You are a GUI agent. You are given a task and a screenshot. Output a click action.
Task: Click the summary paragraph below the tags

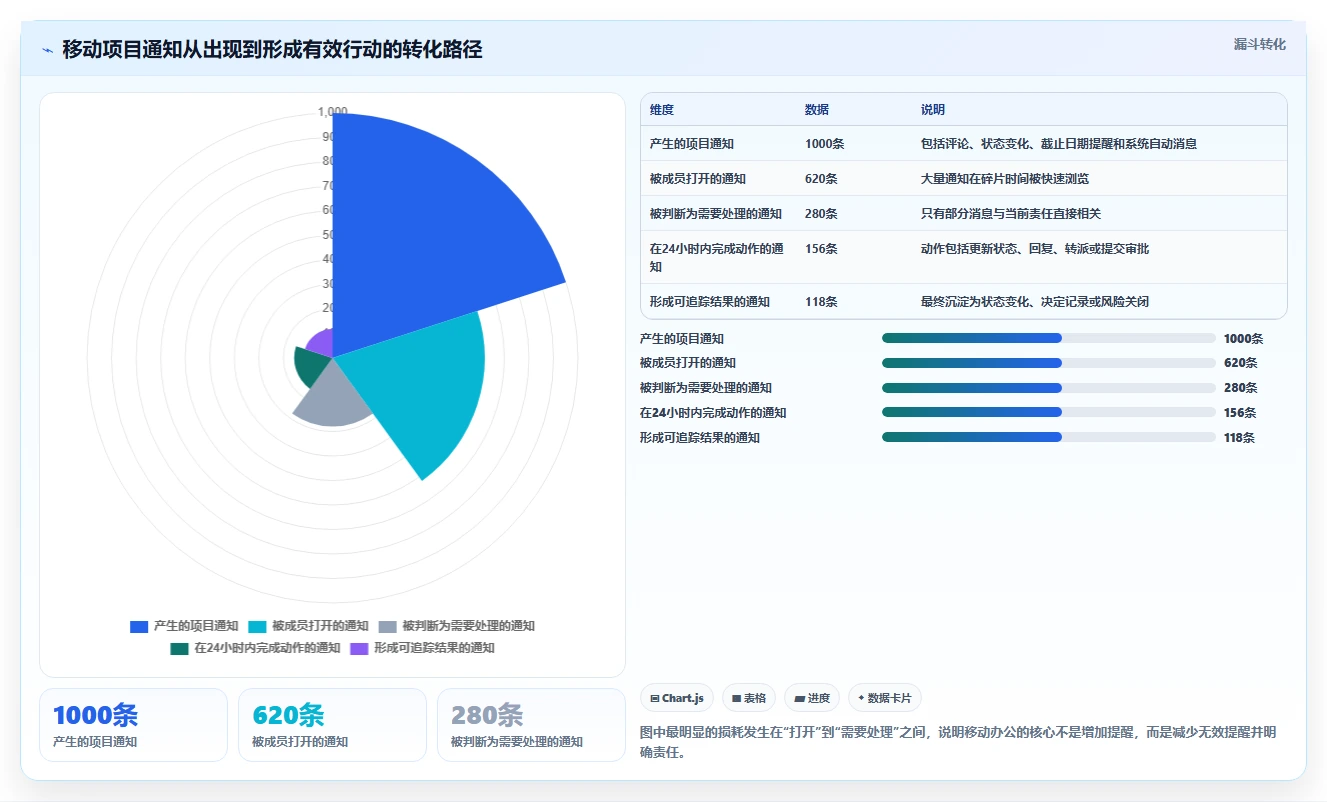pyautogui.click(x=958, y=742)
